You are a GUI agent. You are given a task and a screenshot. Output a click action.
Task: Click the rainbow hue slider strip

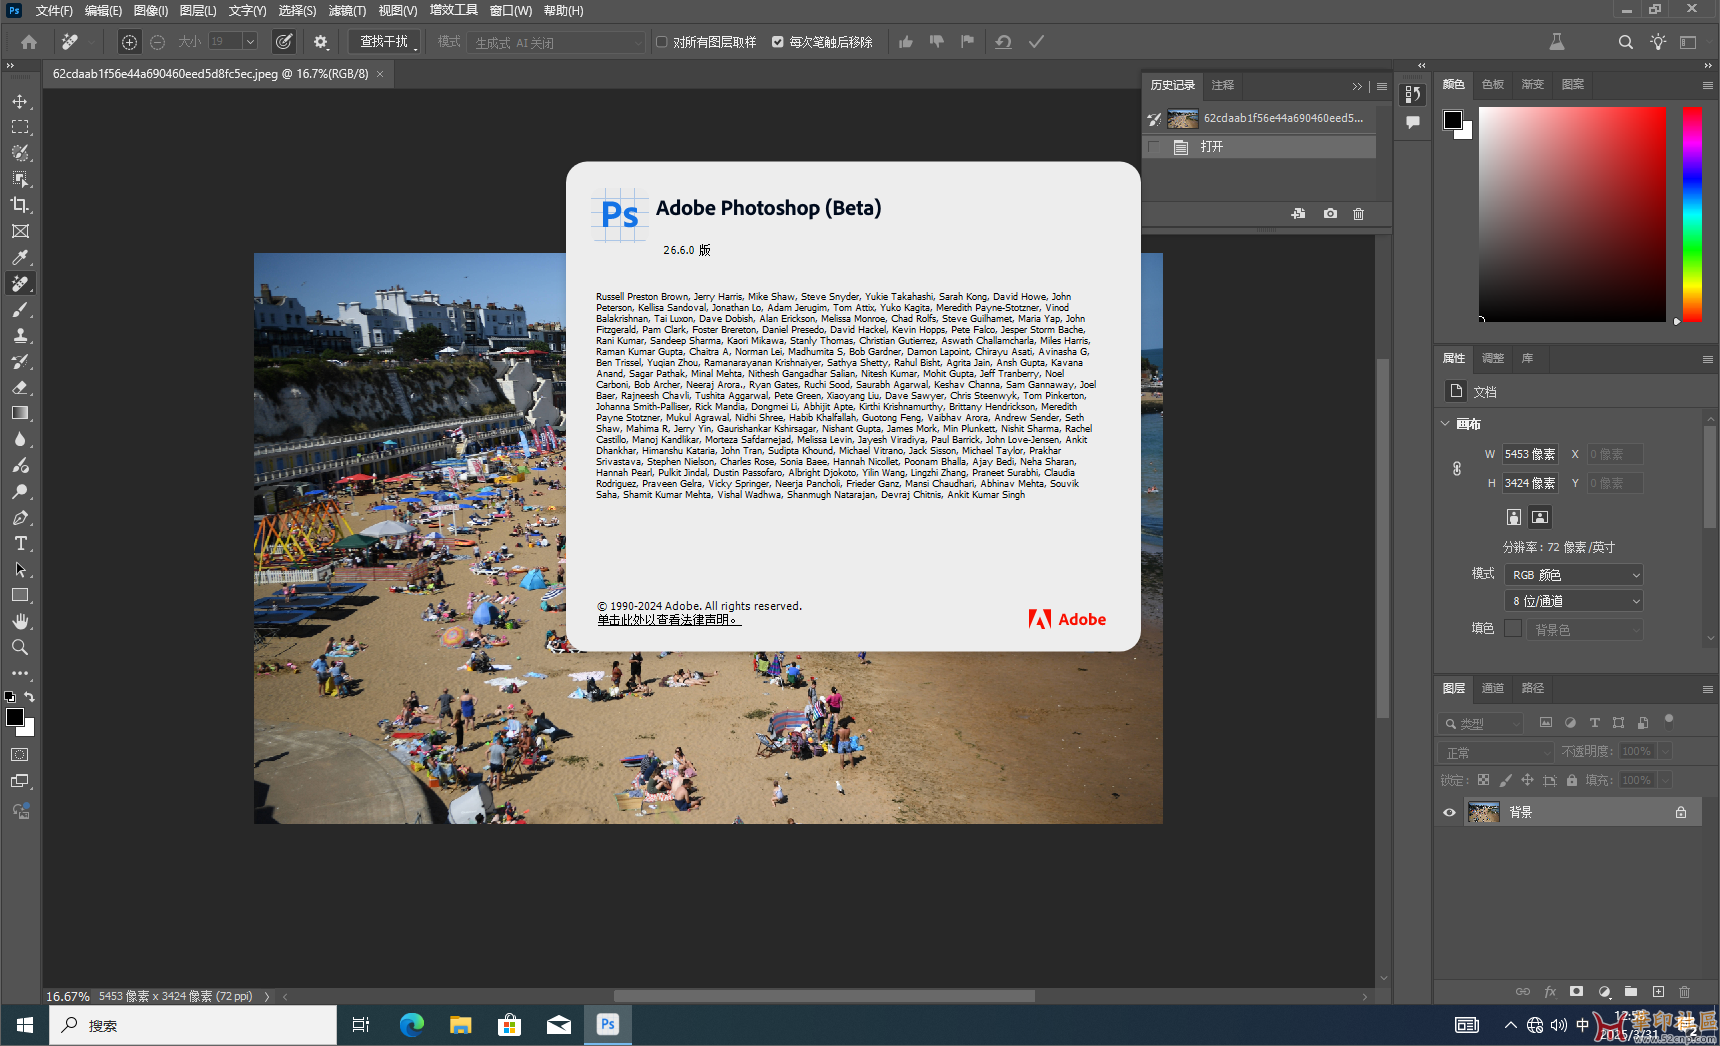point(1692,214)
